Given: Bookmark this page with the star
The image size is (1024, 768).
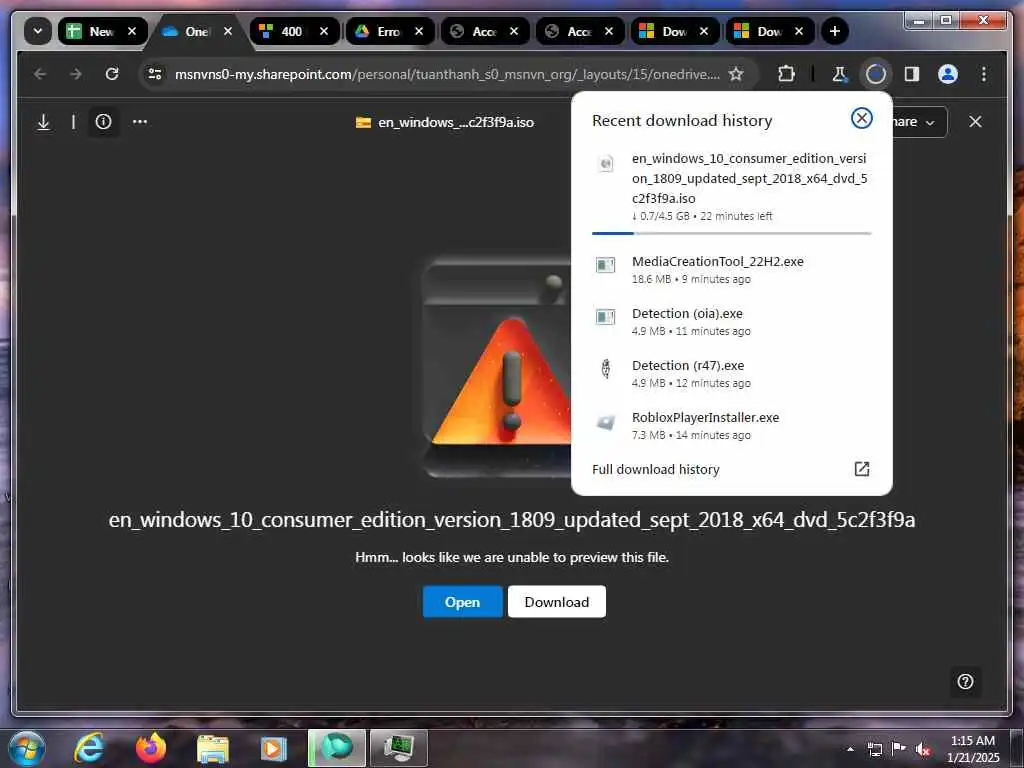Looking at the screenshot, I should [x=736, y=74].
